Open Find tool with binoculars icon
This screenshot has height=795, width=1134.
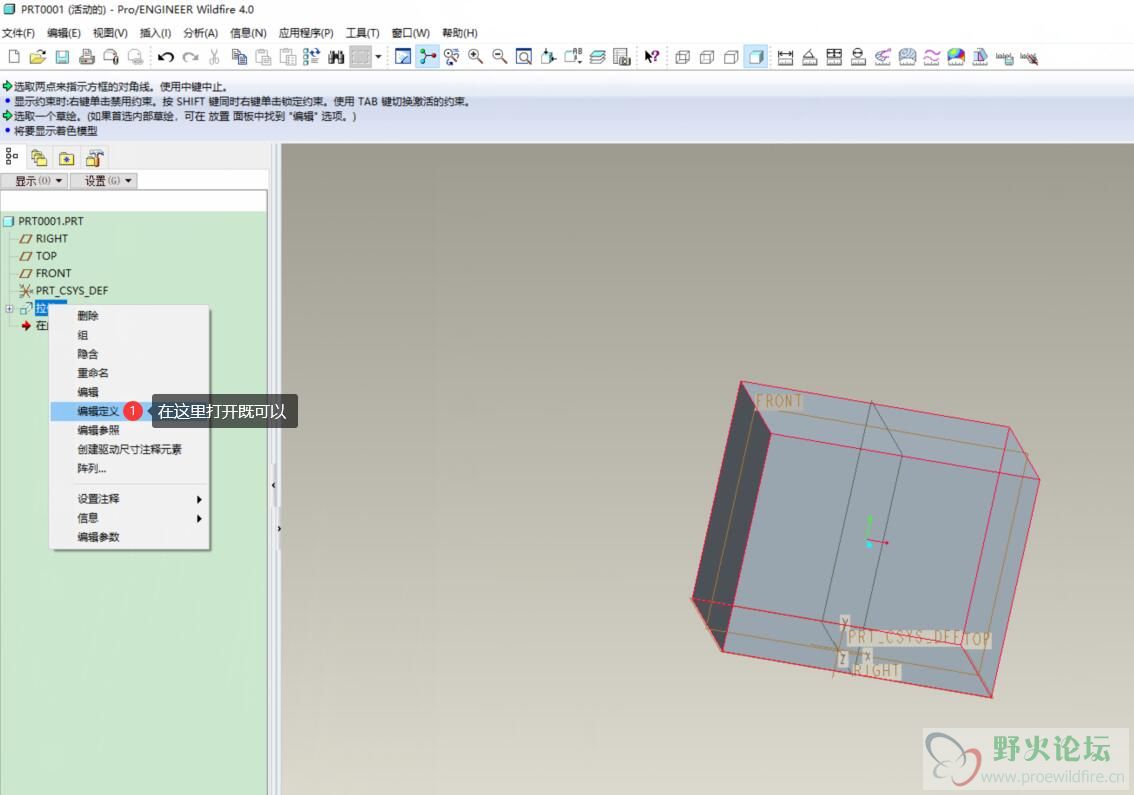coord(336,56)
